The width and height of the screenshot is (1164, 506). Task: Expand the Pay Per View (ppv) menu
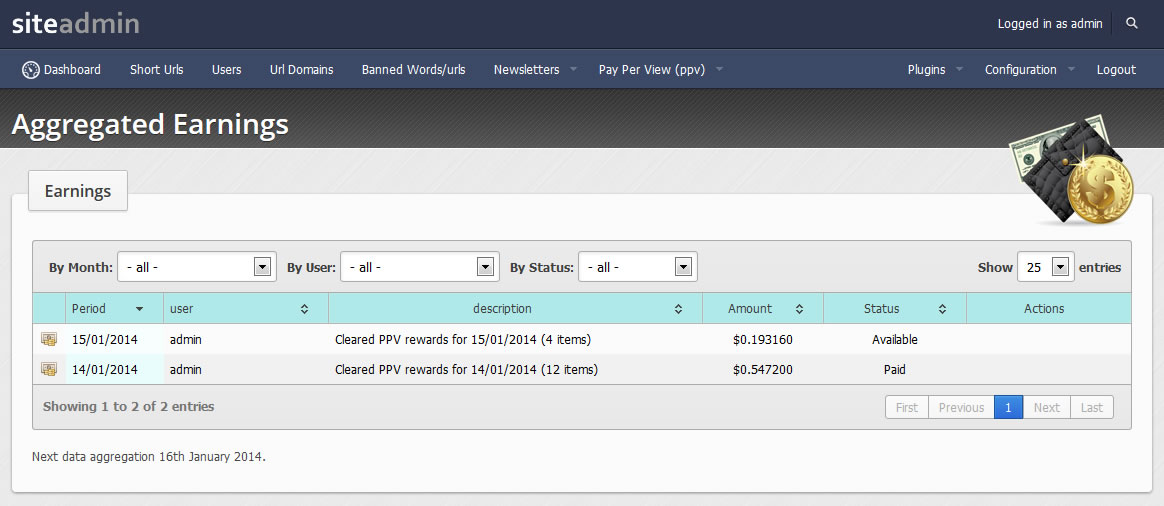pos(660,70)
